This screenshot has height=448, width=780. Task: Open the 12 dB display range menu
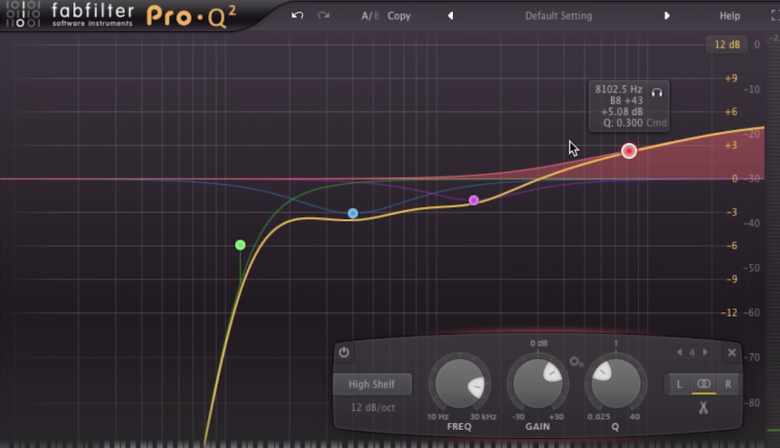click(x=727, y=45)
